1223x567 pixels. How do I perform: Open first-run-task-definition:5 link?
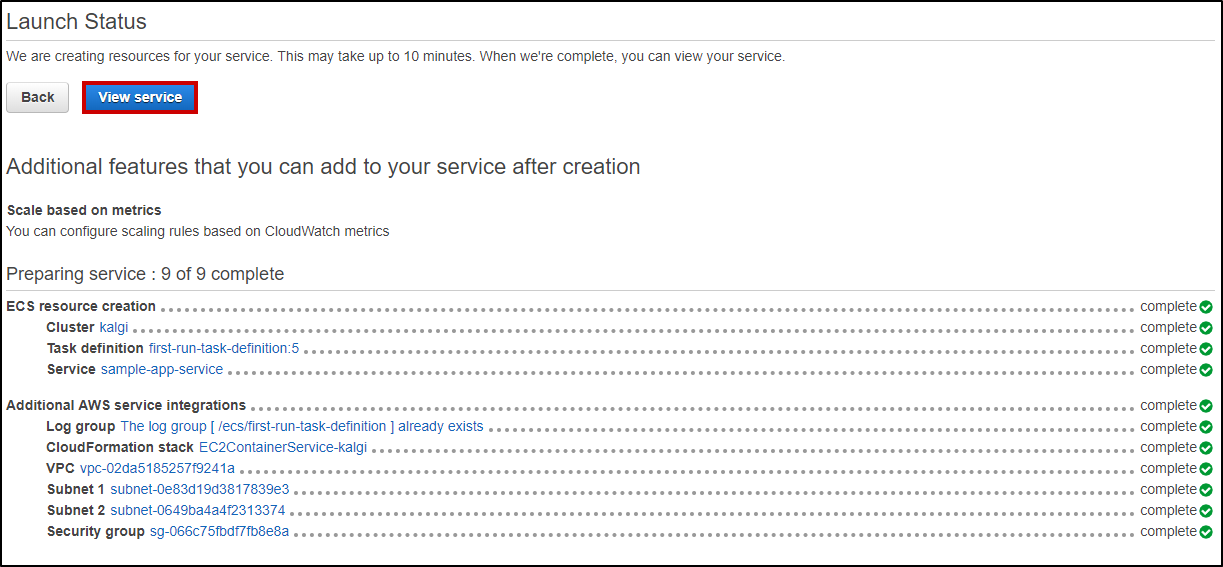pyautogui.click(x=224, y=349)
